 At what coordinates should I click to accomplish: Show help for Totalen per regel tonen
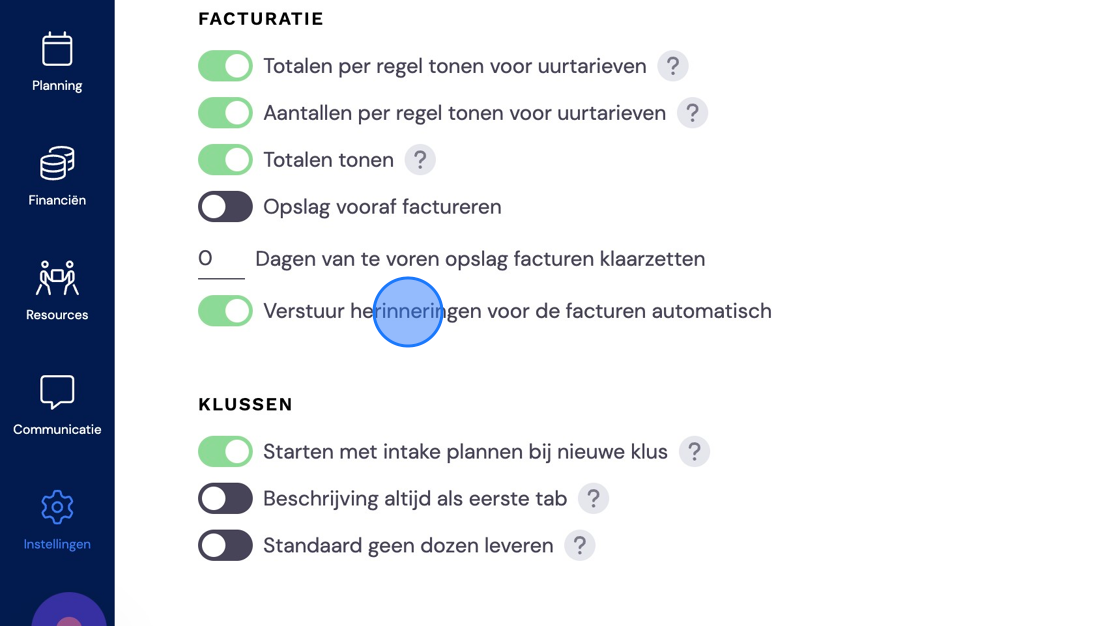pos(673,66)
